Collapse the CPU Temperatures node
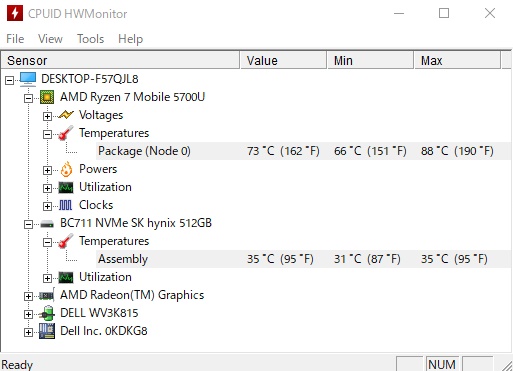Image resolution: width=513 pixels, height=371 pixels. pyautogui.click(x=47, y=134)
